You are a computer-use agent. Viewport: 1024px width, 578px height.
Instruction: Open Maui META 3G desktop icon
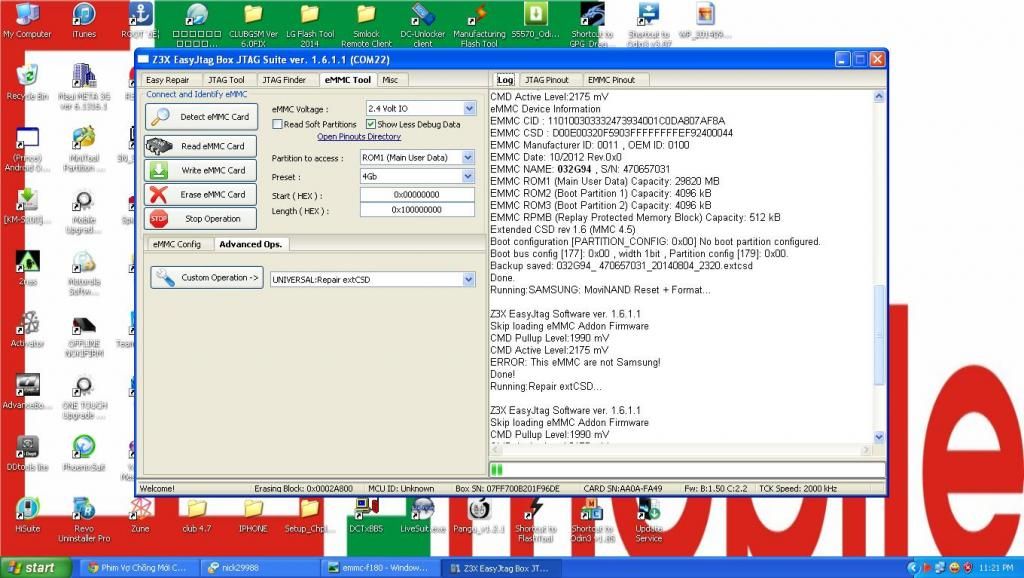(84, 86)
